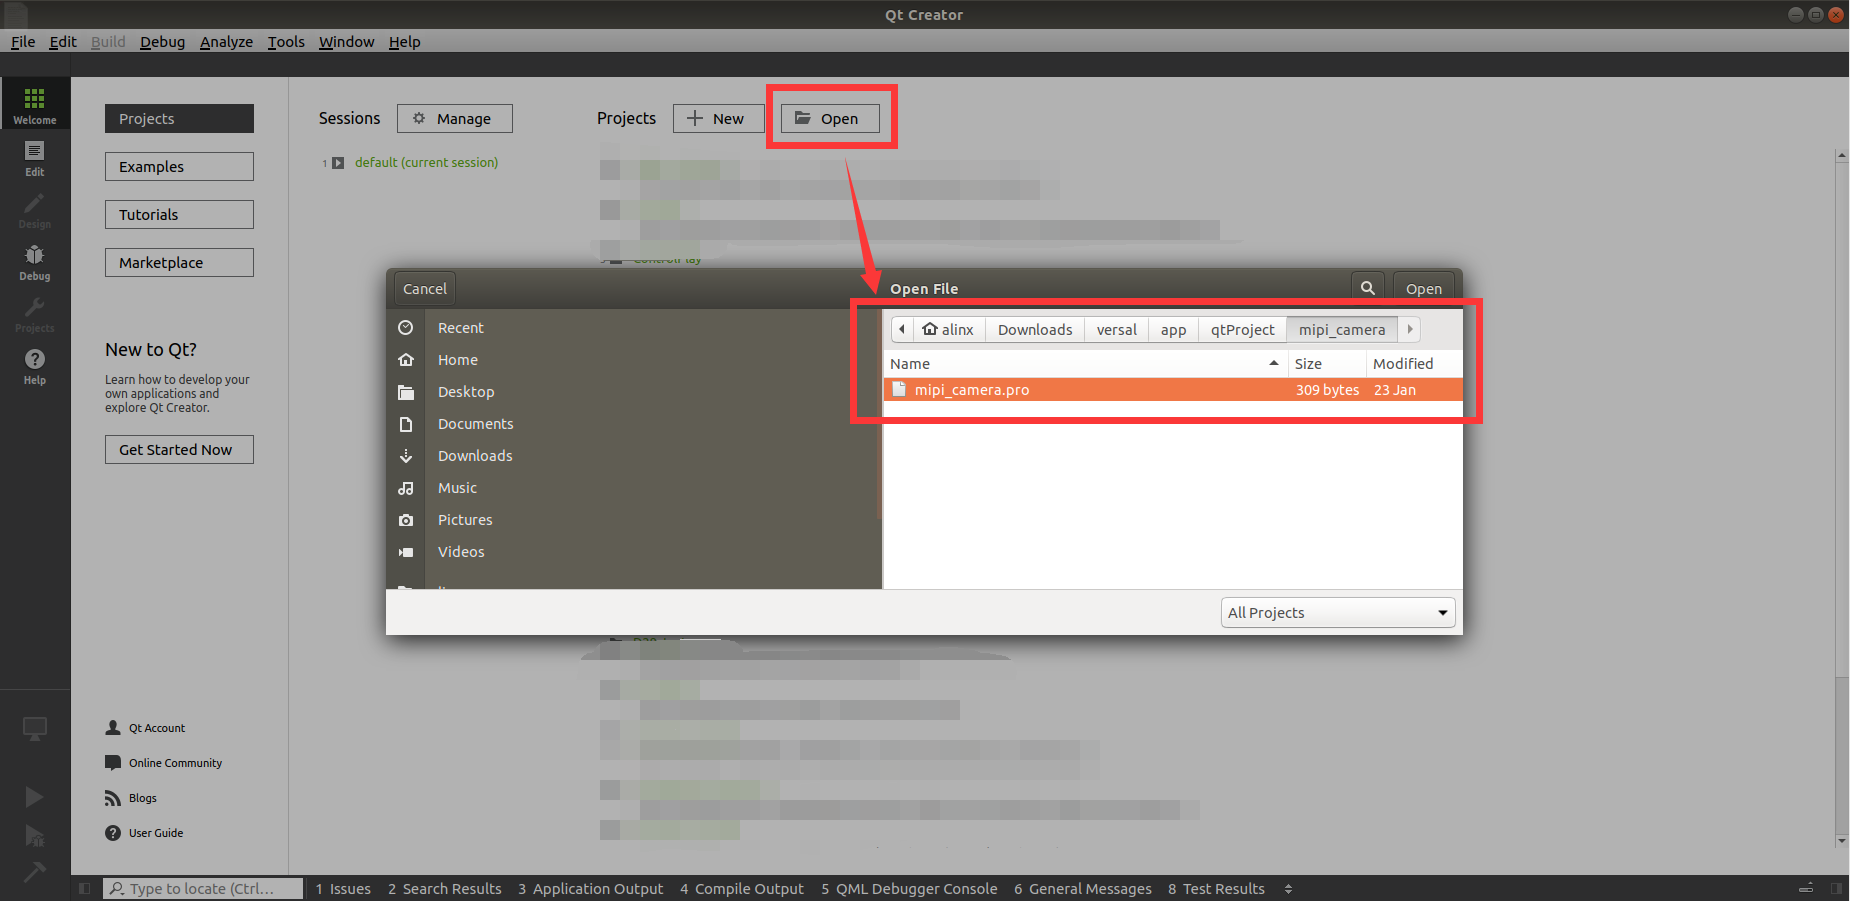Image resolution: width=1851 pixels, height=901 pixels.
Task: Open User Guide help icon
Action: (x=113, y=833)
